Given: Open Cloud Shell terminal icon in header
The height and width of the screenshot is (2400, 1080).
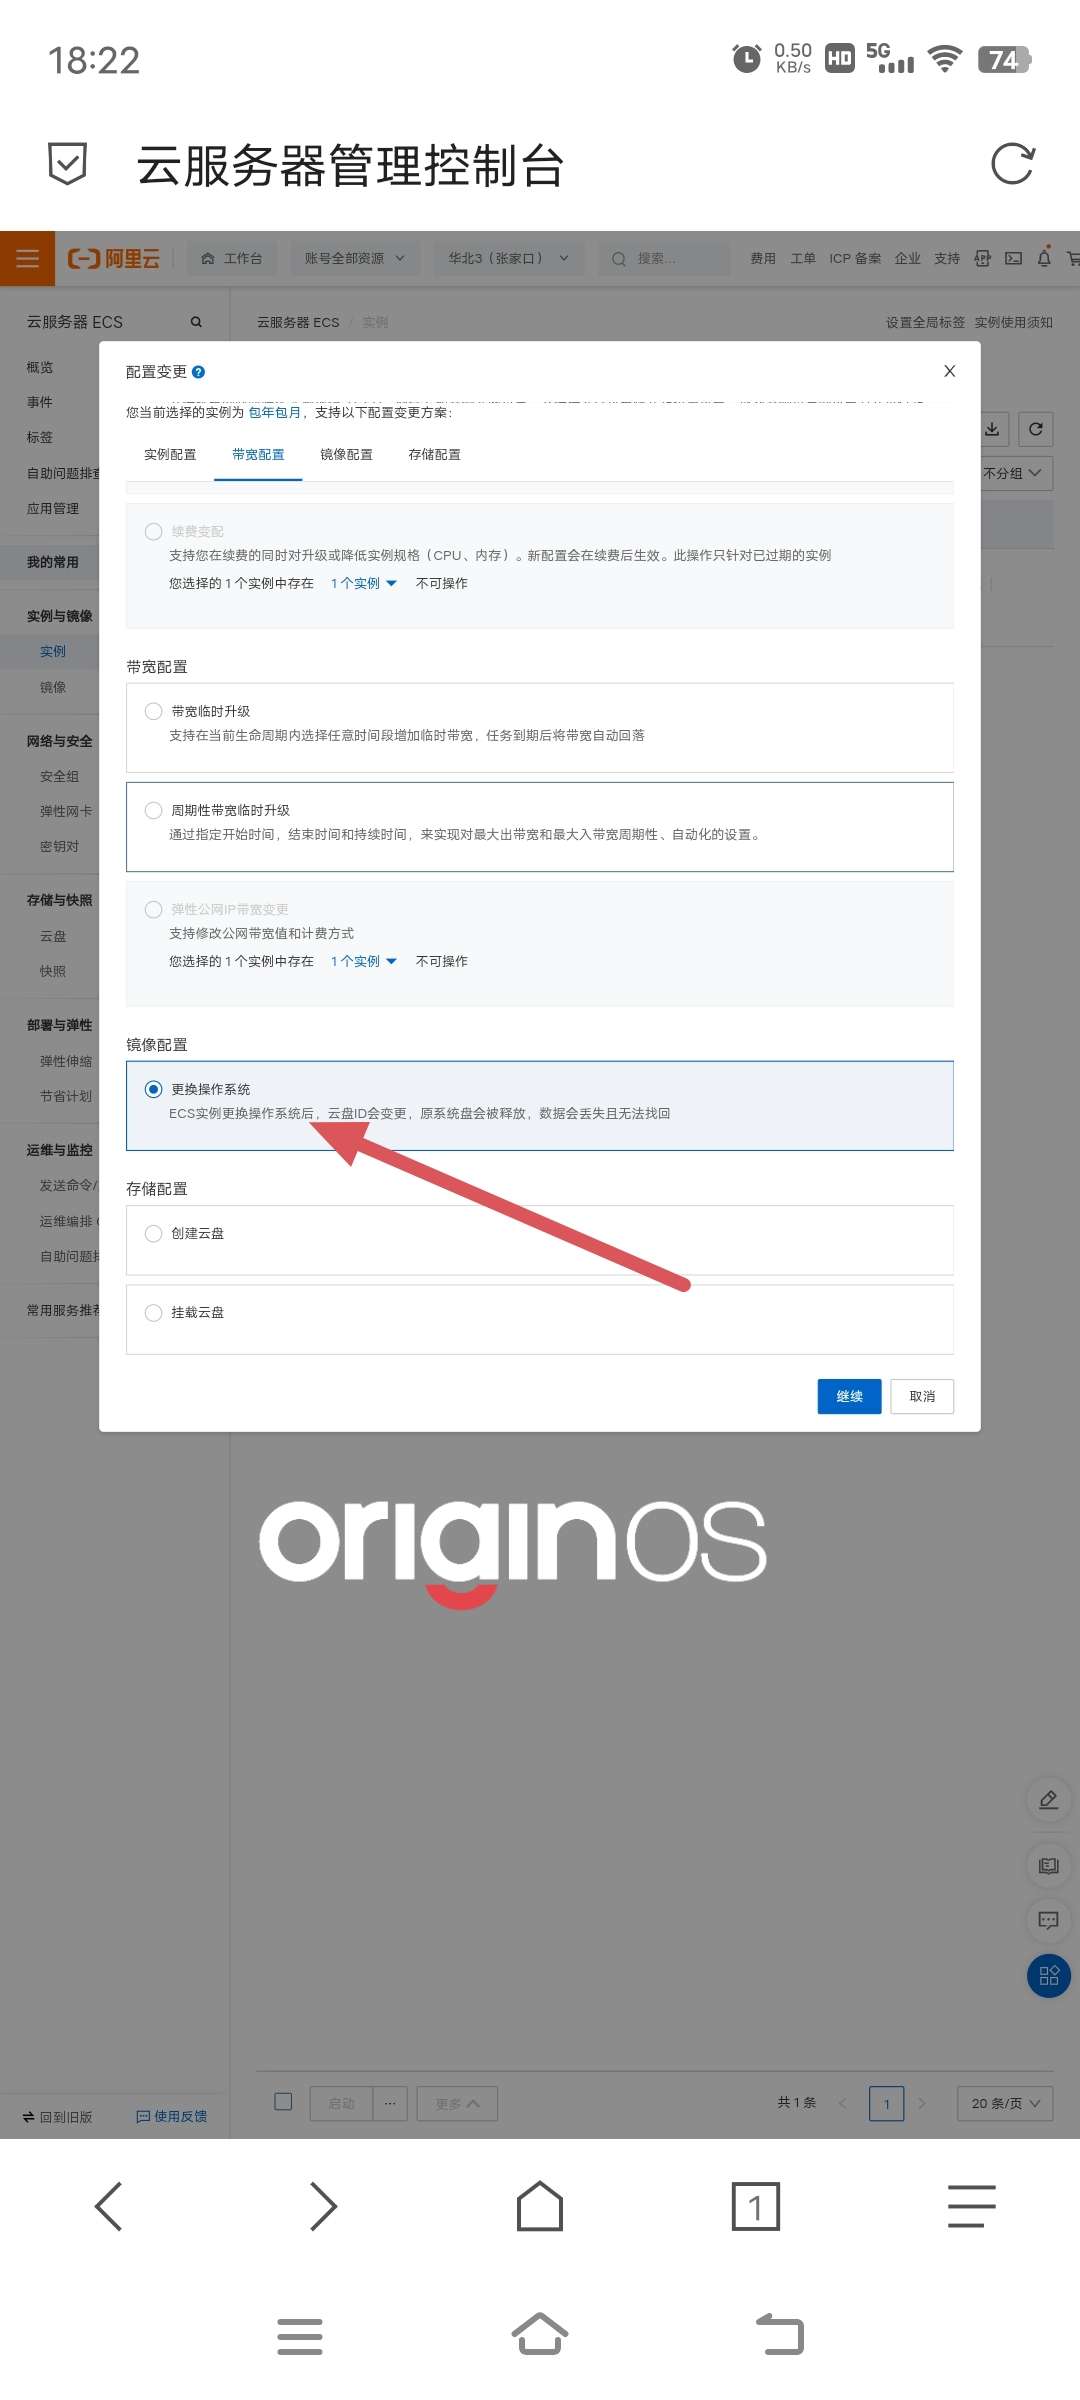Looking at the screenshot, I should 1013,258.
